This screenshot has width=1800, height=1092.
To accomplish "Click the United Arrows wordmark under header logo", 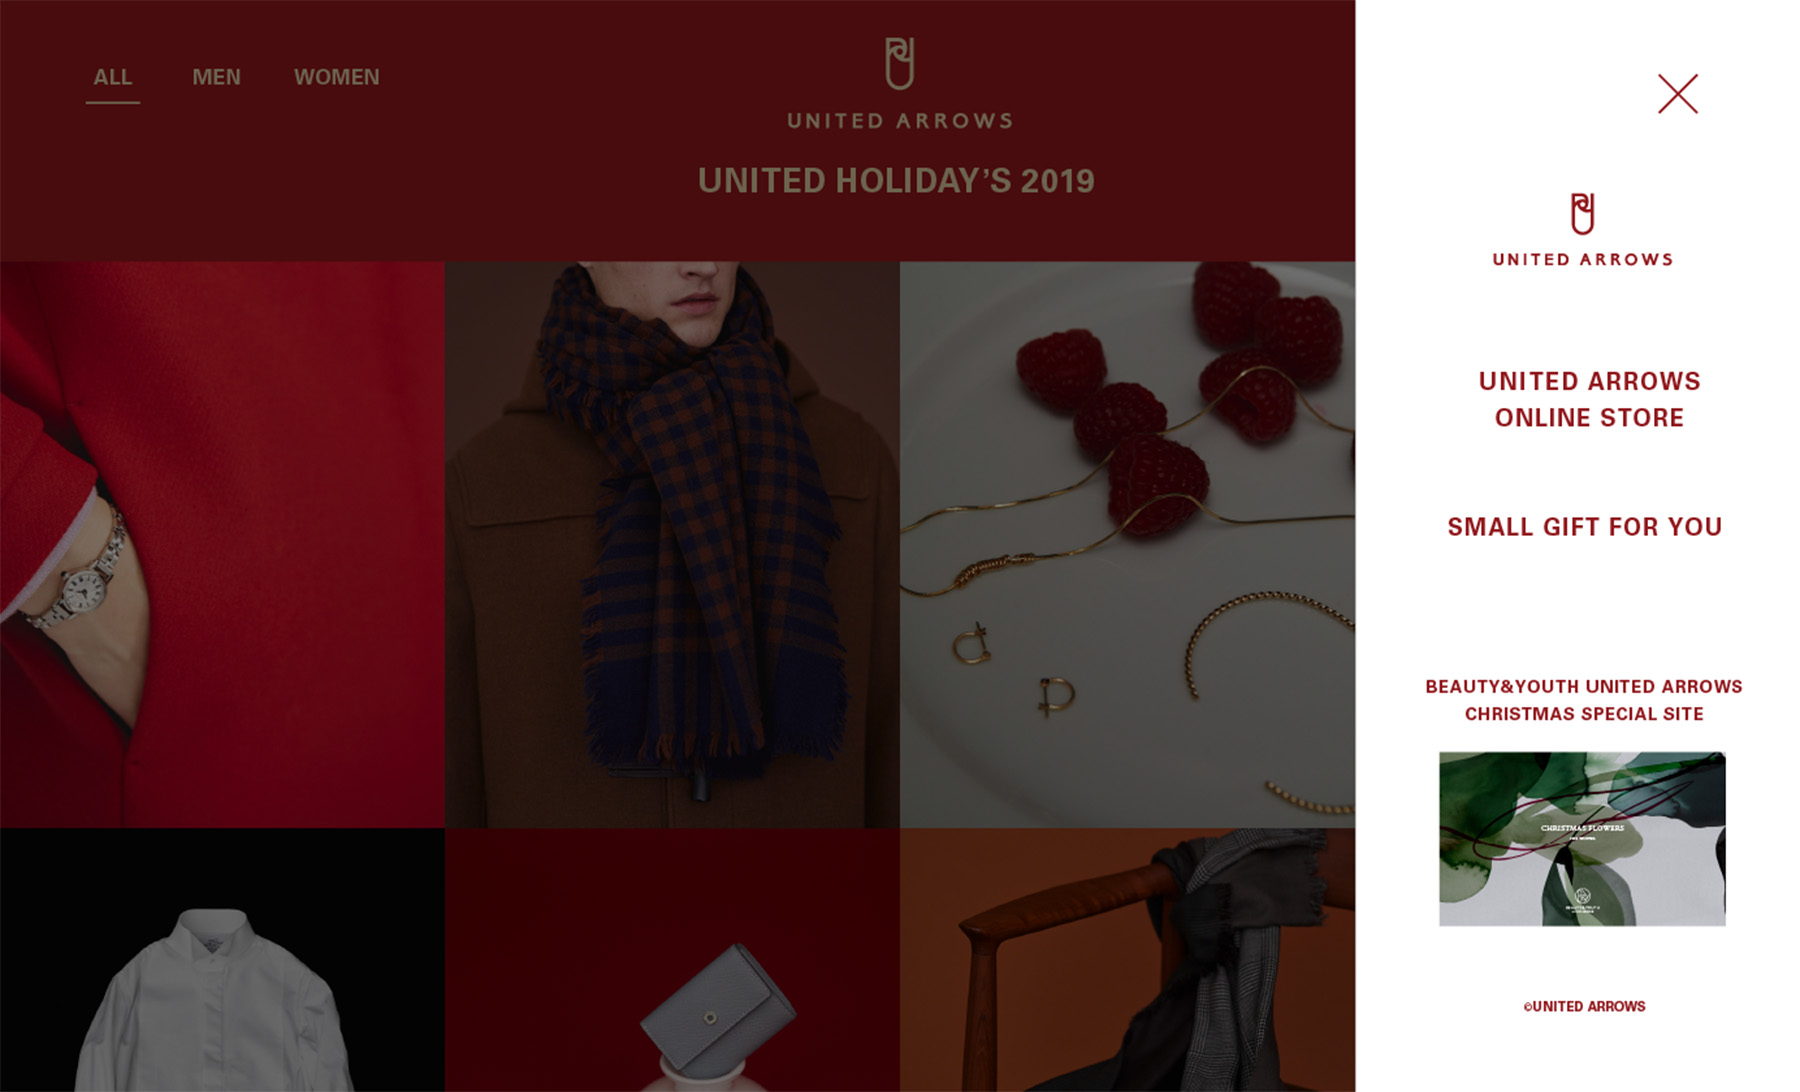I will pyautogui.click(x=899, y=121).
